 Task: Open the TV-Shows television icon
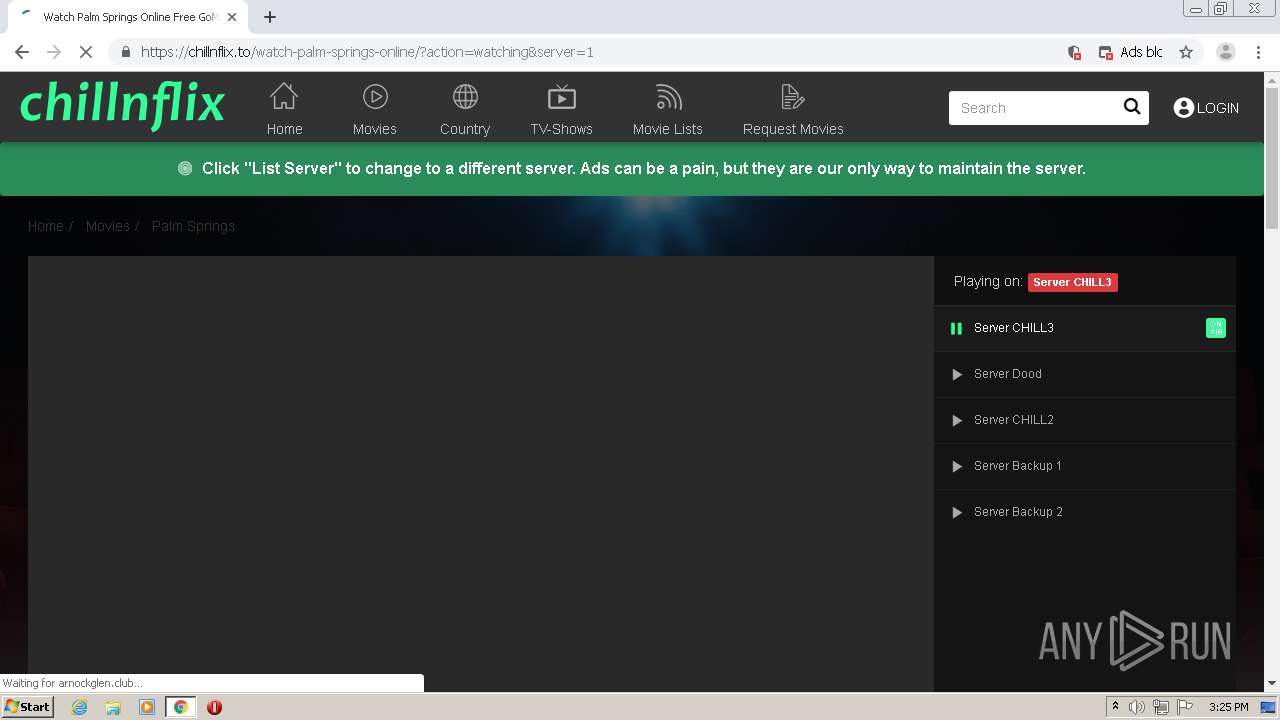click(562, 97)
